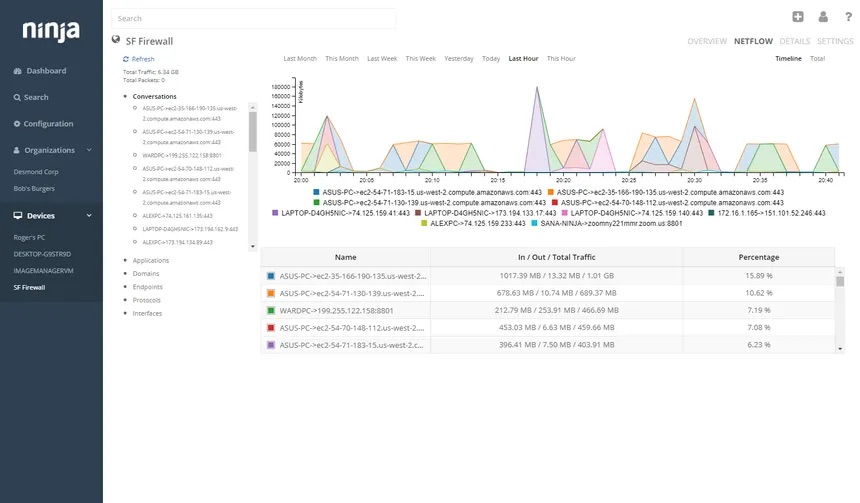
Task: Click the top search input field
Action: (x=253, y=18)
